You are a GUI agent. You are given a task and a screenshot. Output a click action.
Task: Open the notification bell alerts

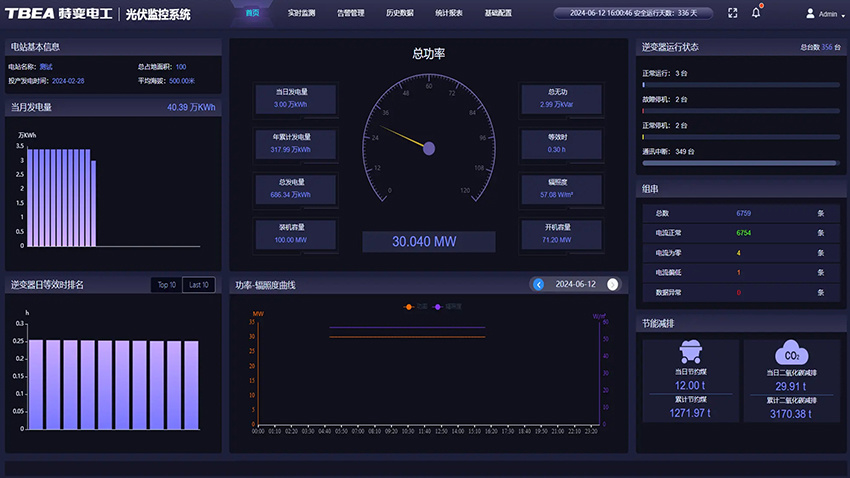(x=757, y=13)
